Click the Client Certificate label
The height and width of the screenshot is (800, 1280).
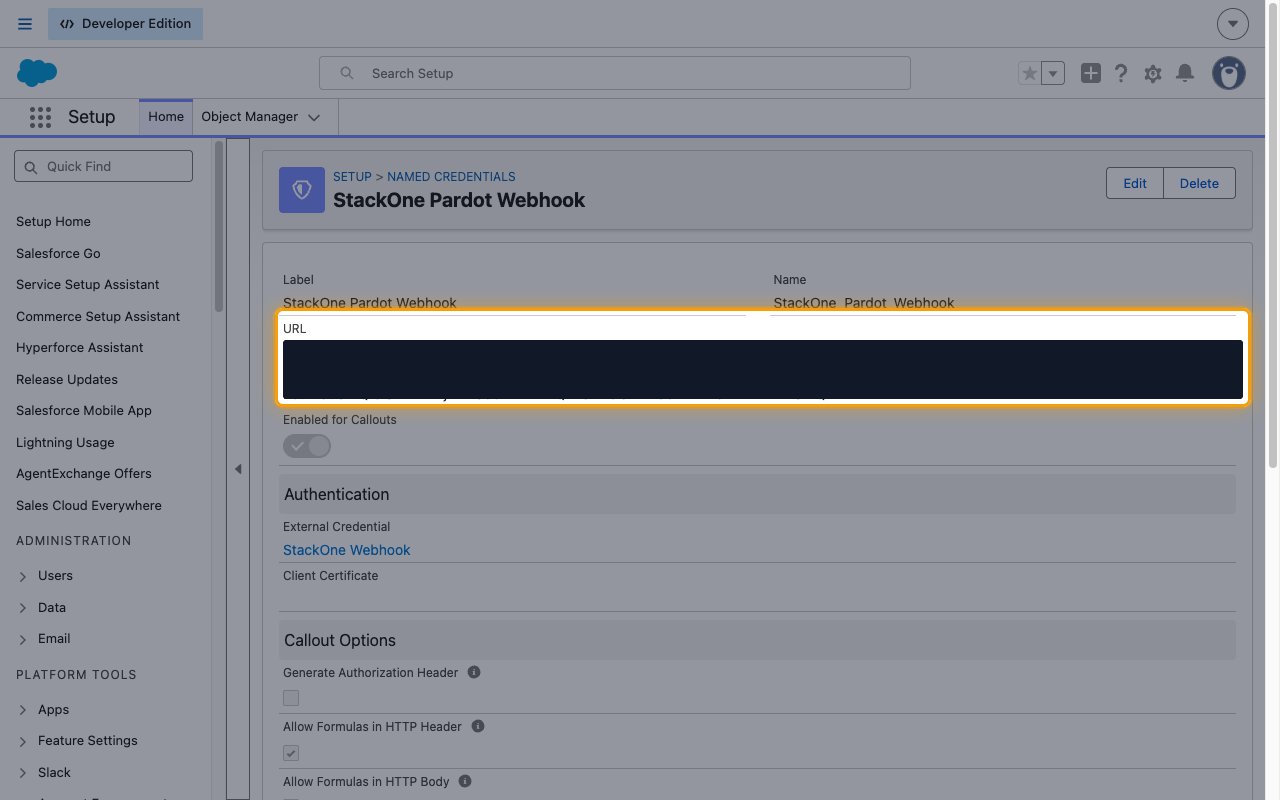click(x=331, y=576)
